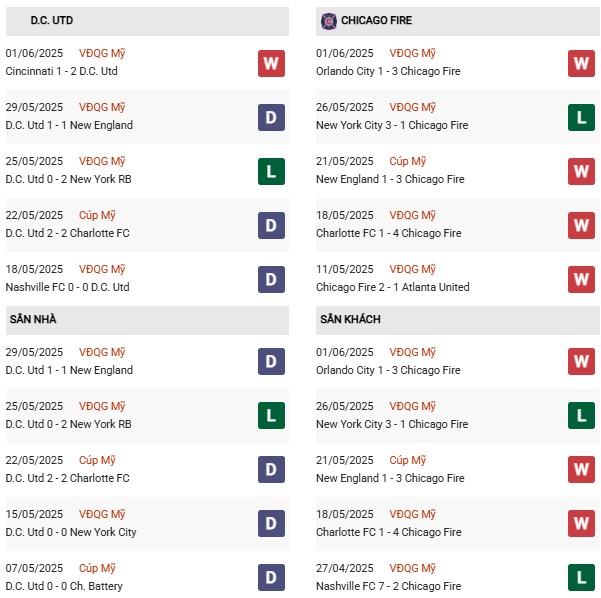The image size is (601, 598).
Task: Open Cúp Mỹ link dated 07/05/2025
Action: click(98, 568)
